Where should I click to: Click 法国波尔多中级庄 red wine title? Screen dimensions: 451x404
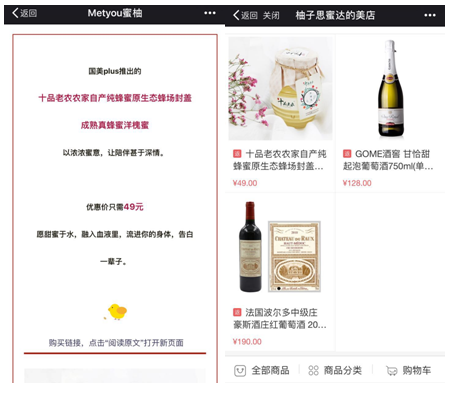point(280,318)
